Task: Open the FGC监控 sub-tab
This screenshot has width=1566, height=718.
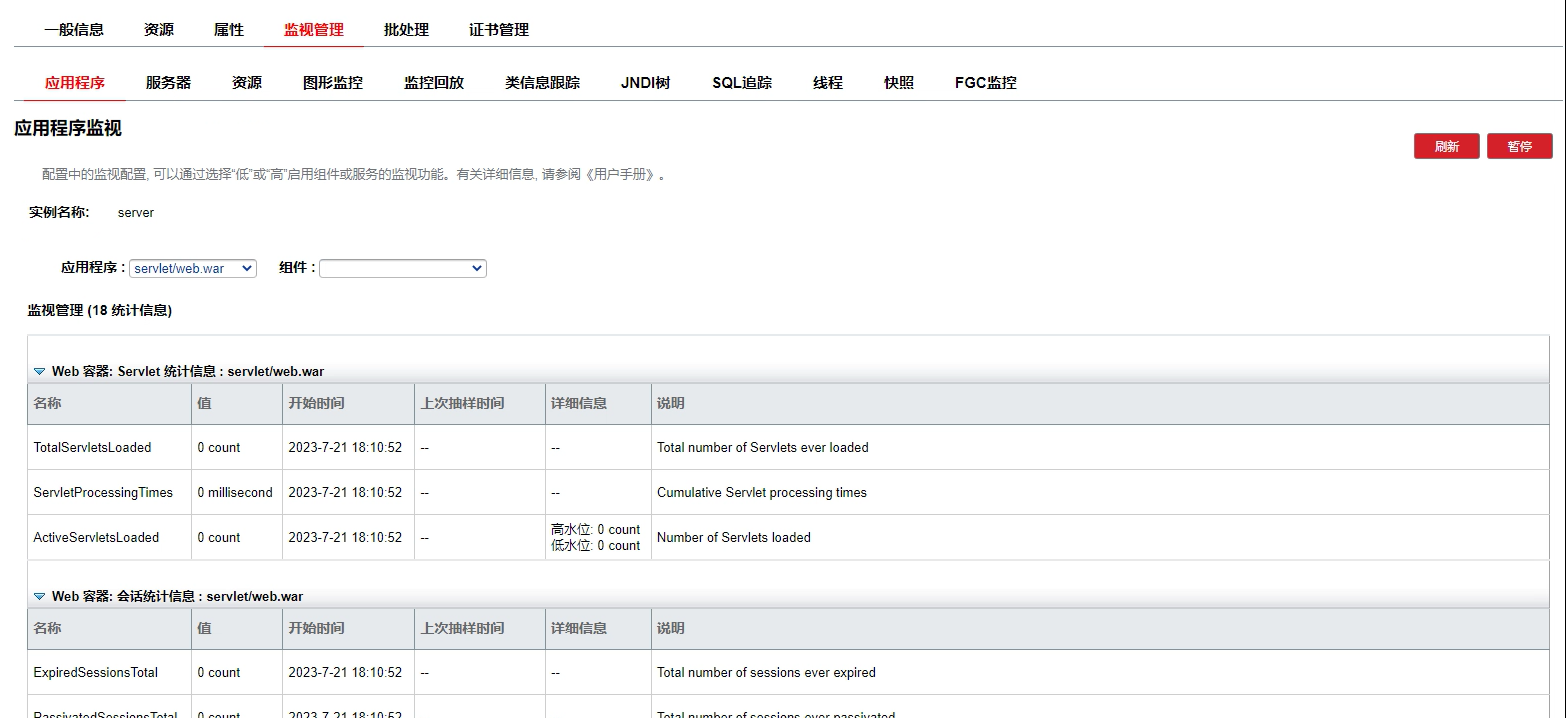Action: pyautogui.click(x=985, y=83)
